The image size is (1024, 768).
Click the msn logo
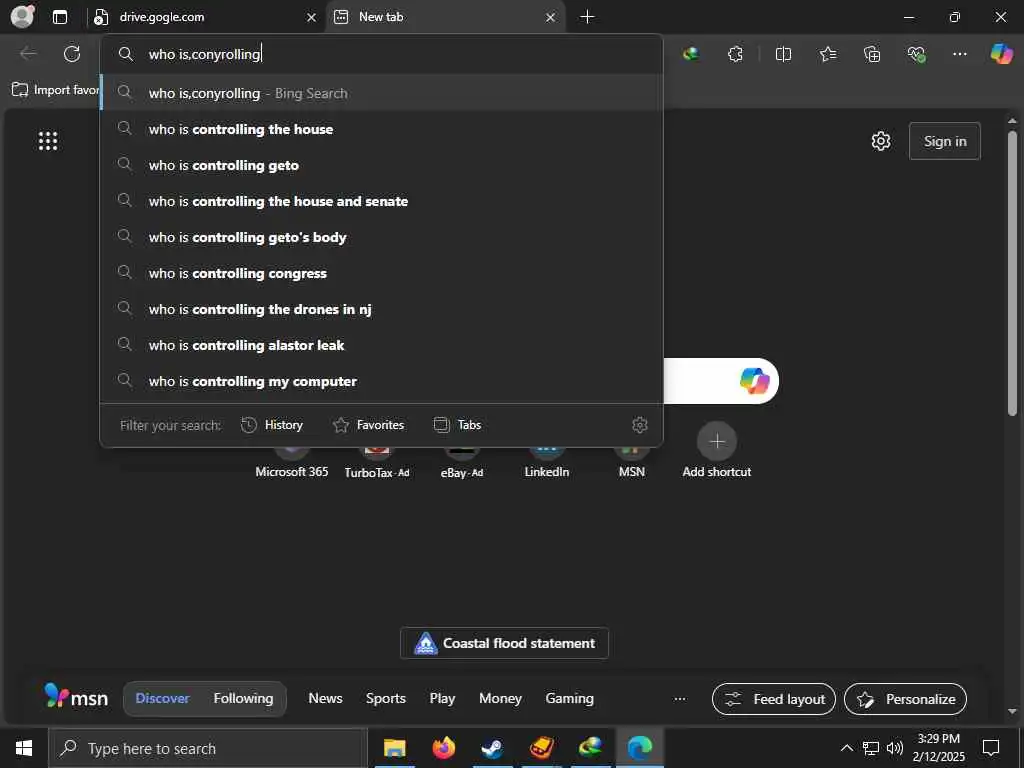pos(76,697)
